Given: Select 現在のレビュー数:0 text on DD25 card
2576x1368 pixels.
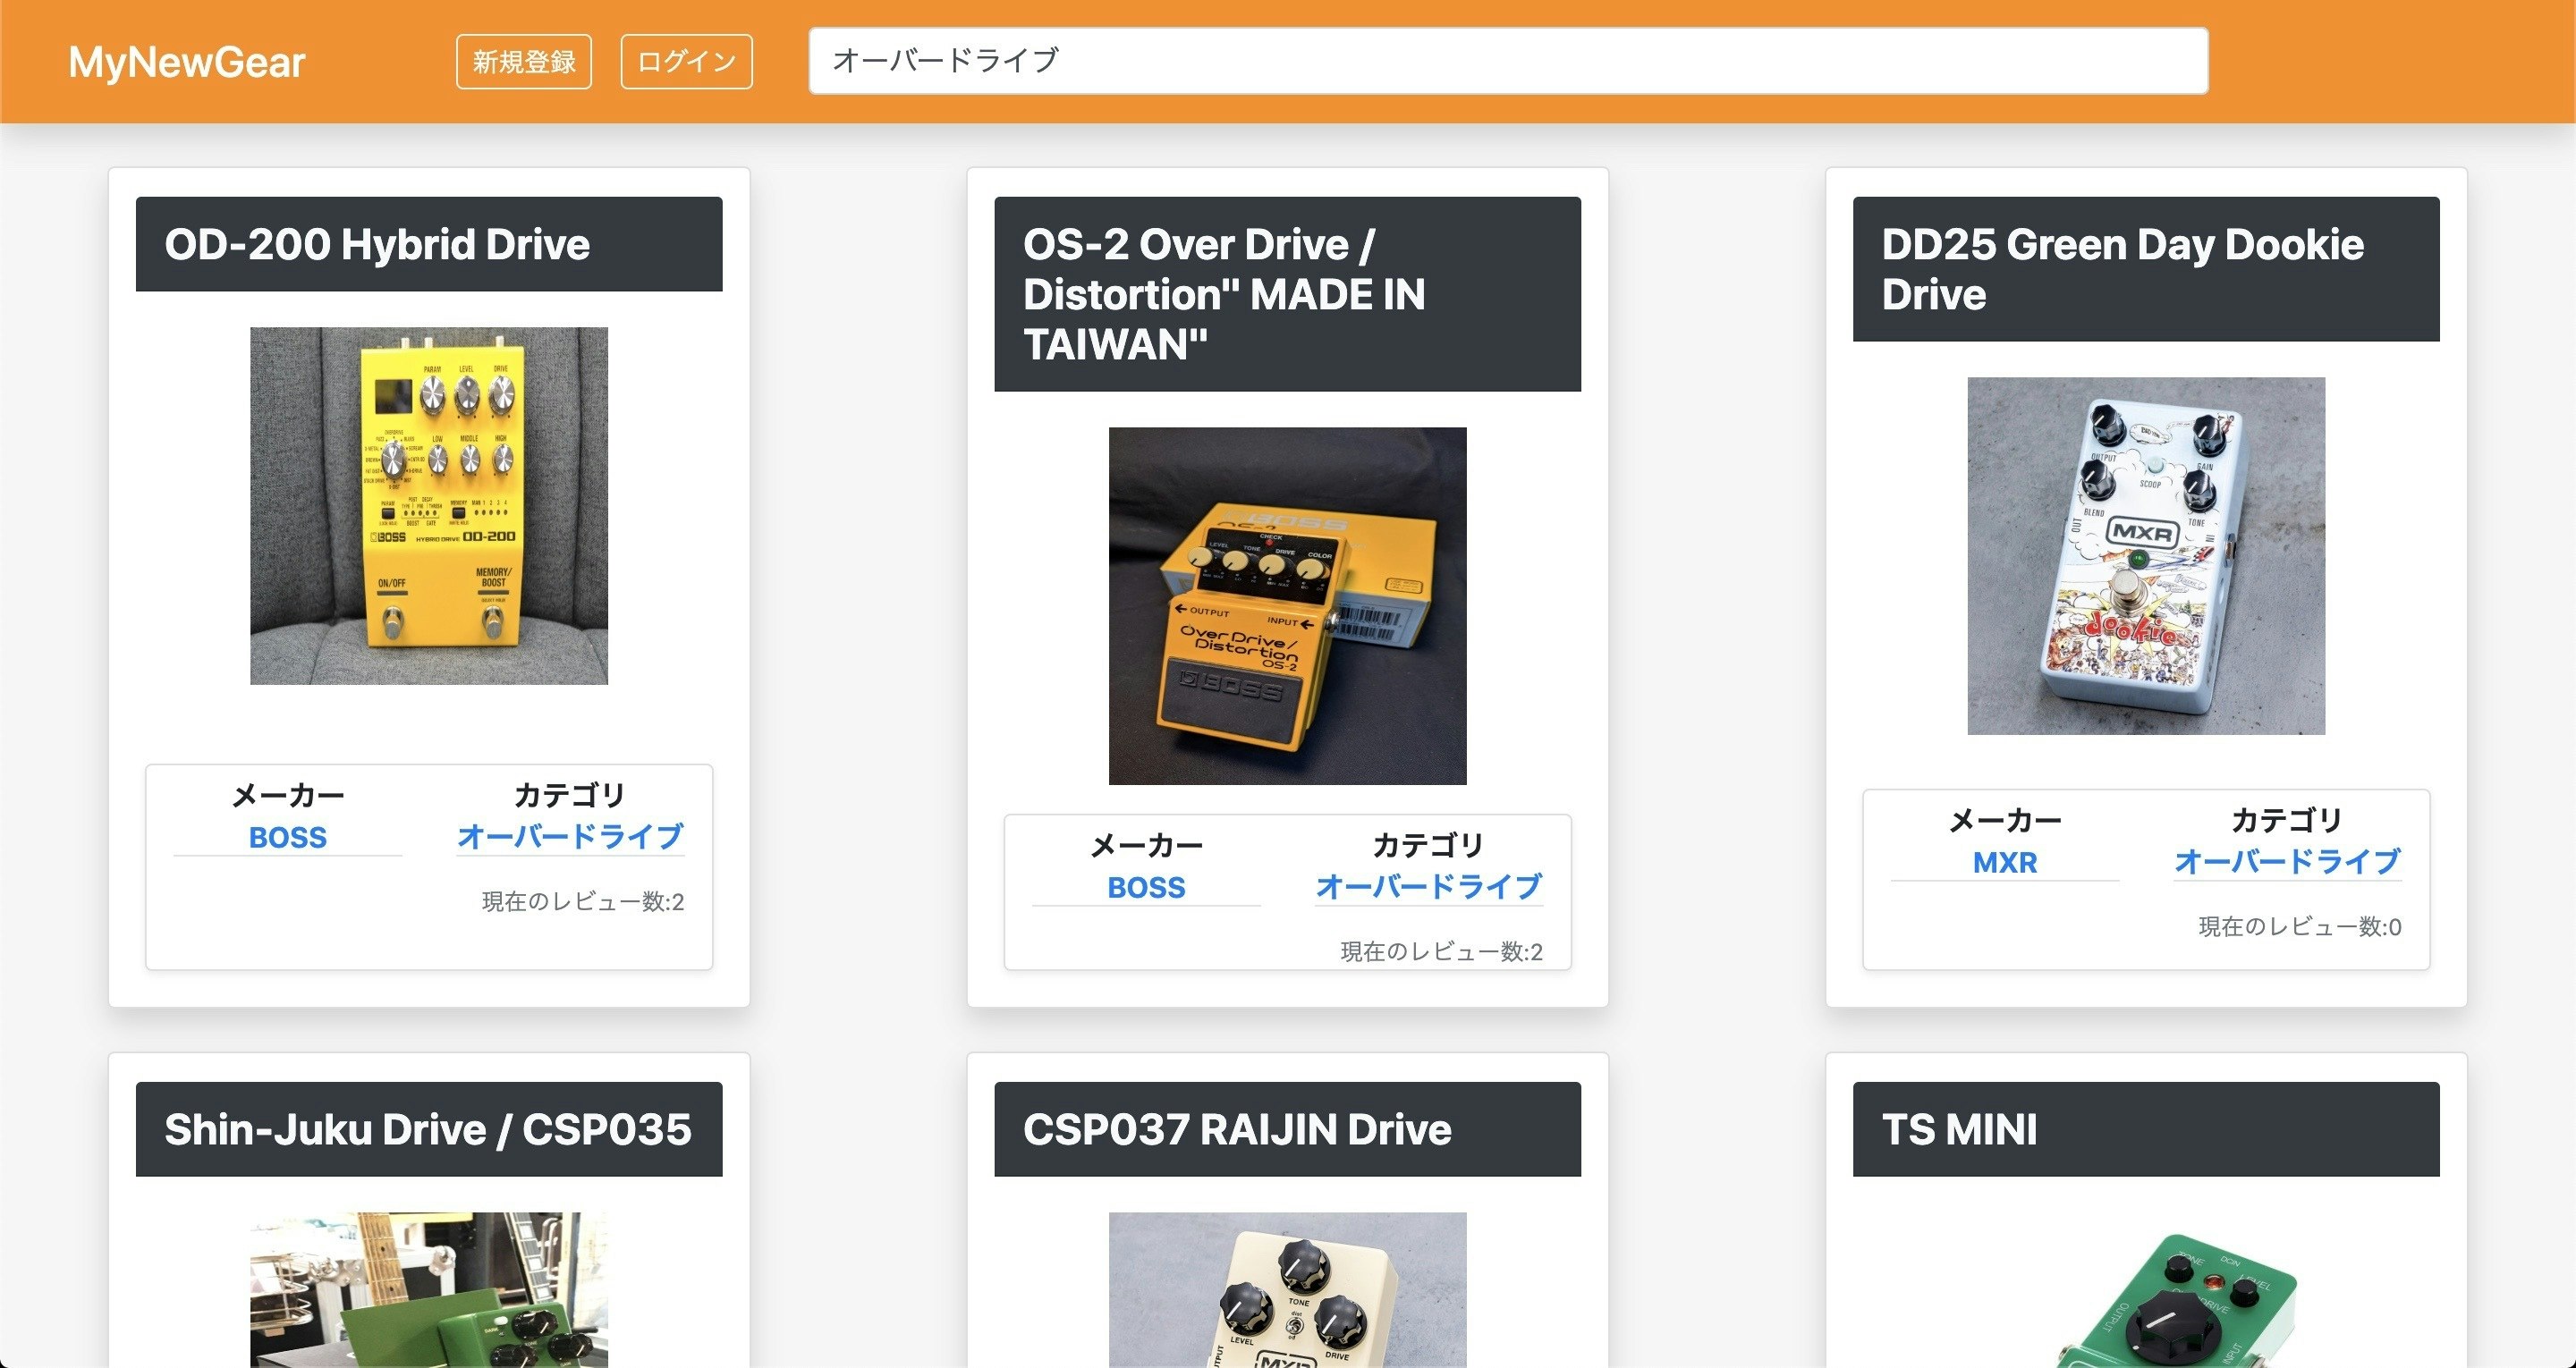Looking at the screenshot, I should coord(2300,927).
